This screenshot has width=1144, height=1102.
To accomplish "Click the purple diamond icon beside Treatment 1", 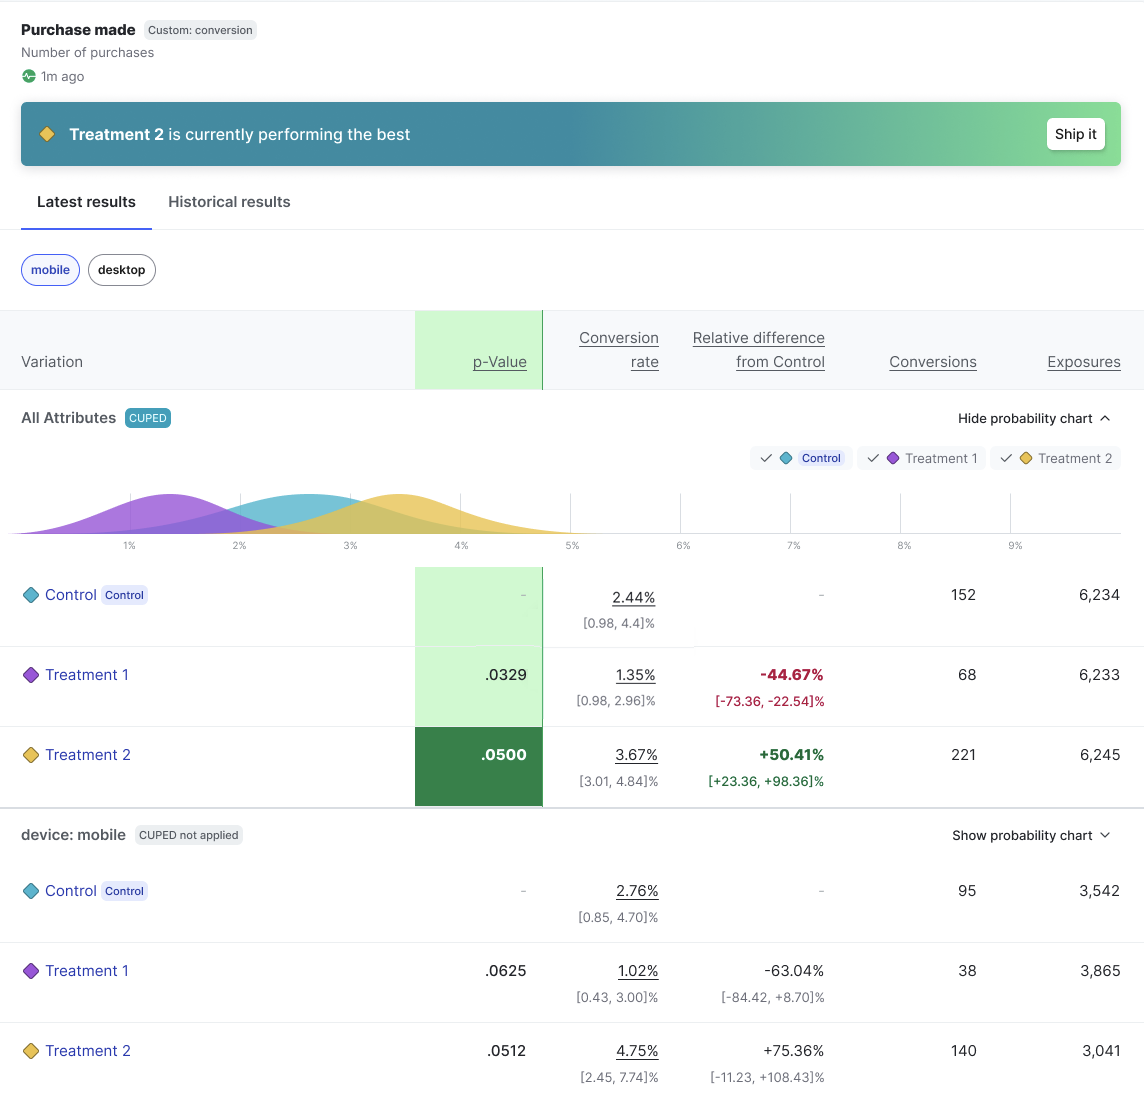I will pos(31,675).
